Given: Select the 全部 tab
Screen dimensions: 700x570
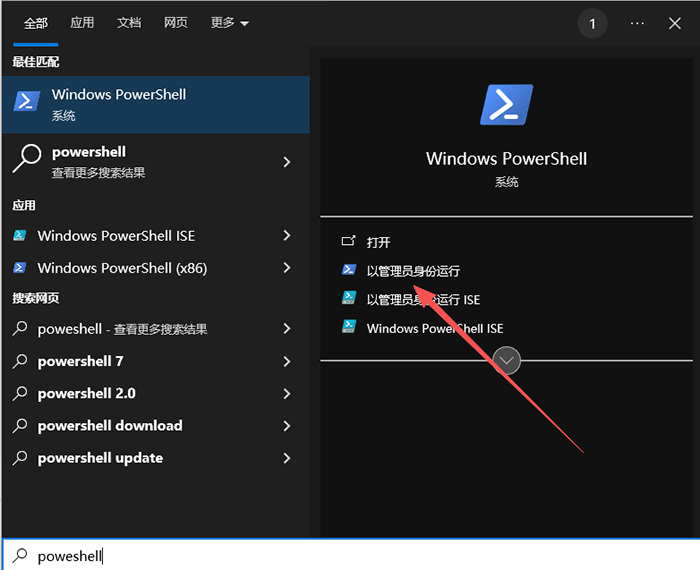Looking at the screenshot, I should tap(36, 23).
